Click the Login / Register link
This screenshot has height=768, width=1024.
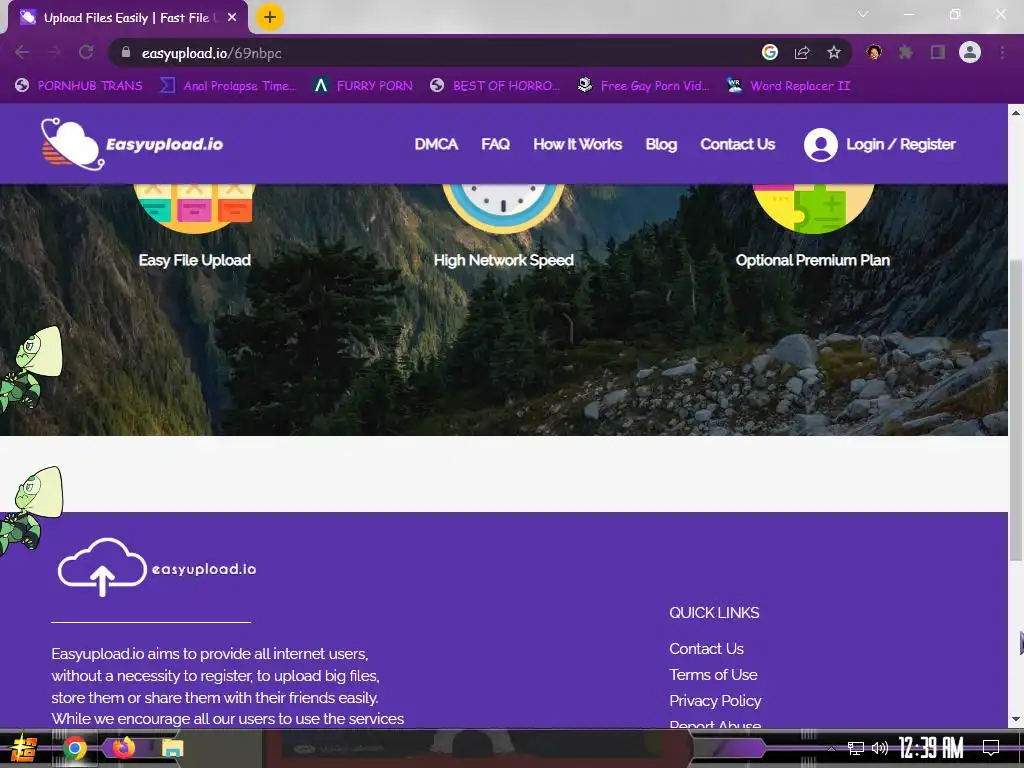901,144
